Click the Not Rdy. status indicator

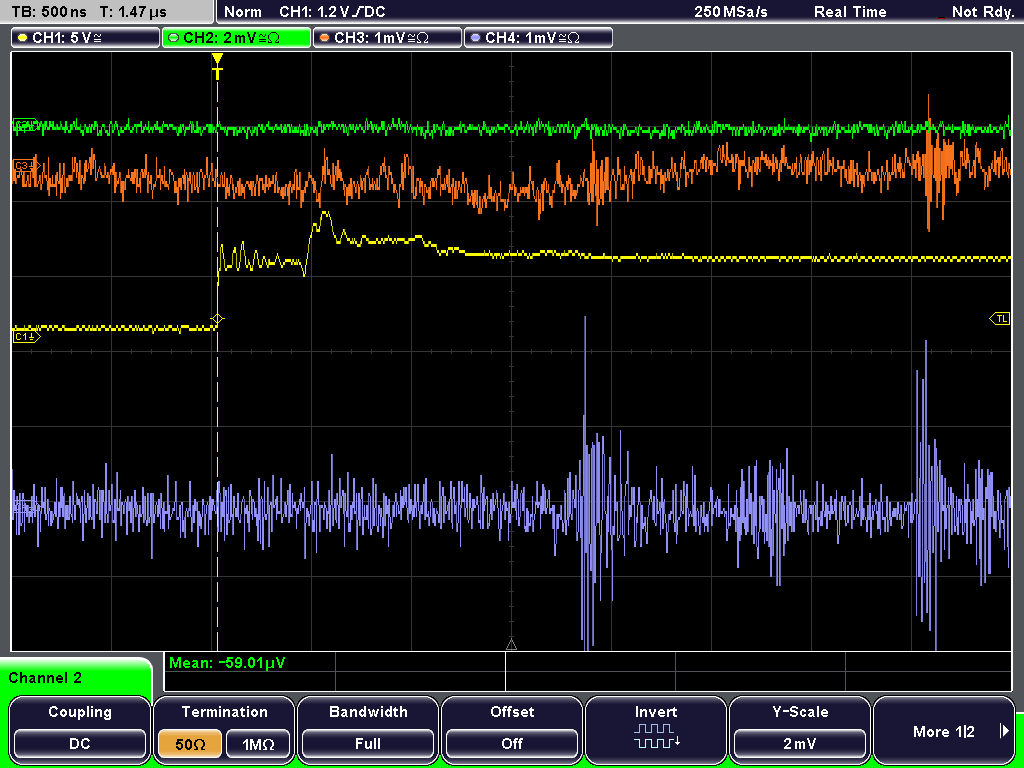click(982, 12)
